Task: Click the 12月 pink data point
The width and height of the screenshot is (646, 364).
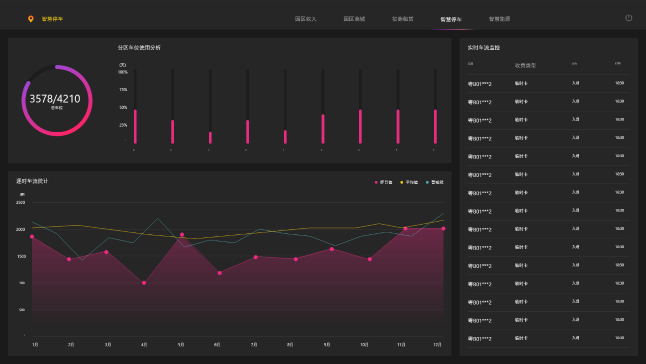Action: 443,229
